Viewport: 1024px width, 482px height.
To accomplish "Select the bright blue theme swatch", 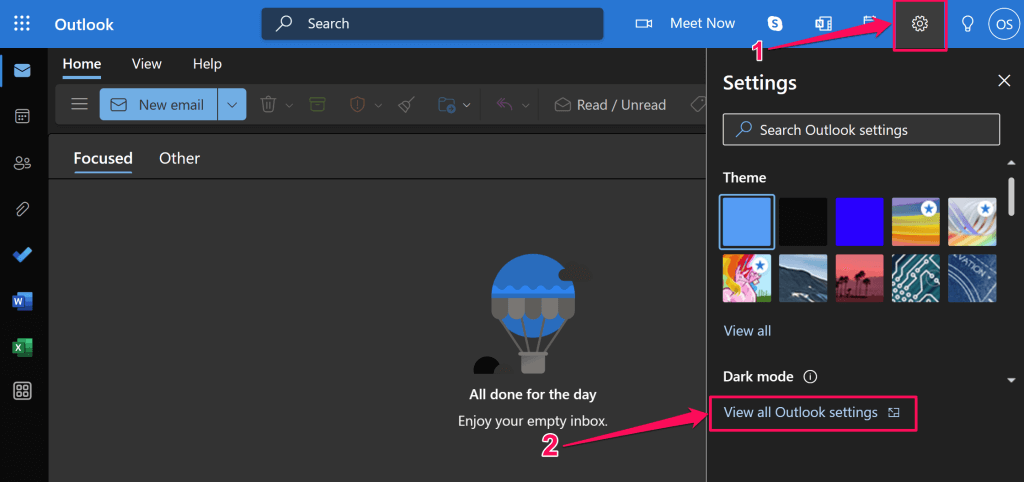I will click(859, 222).
